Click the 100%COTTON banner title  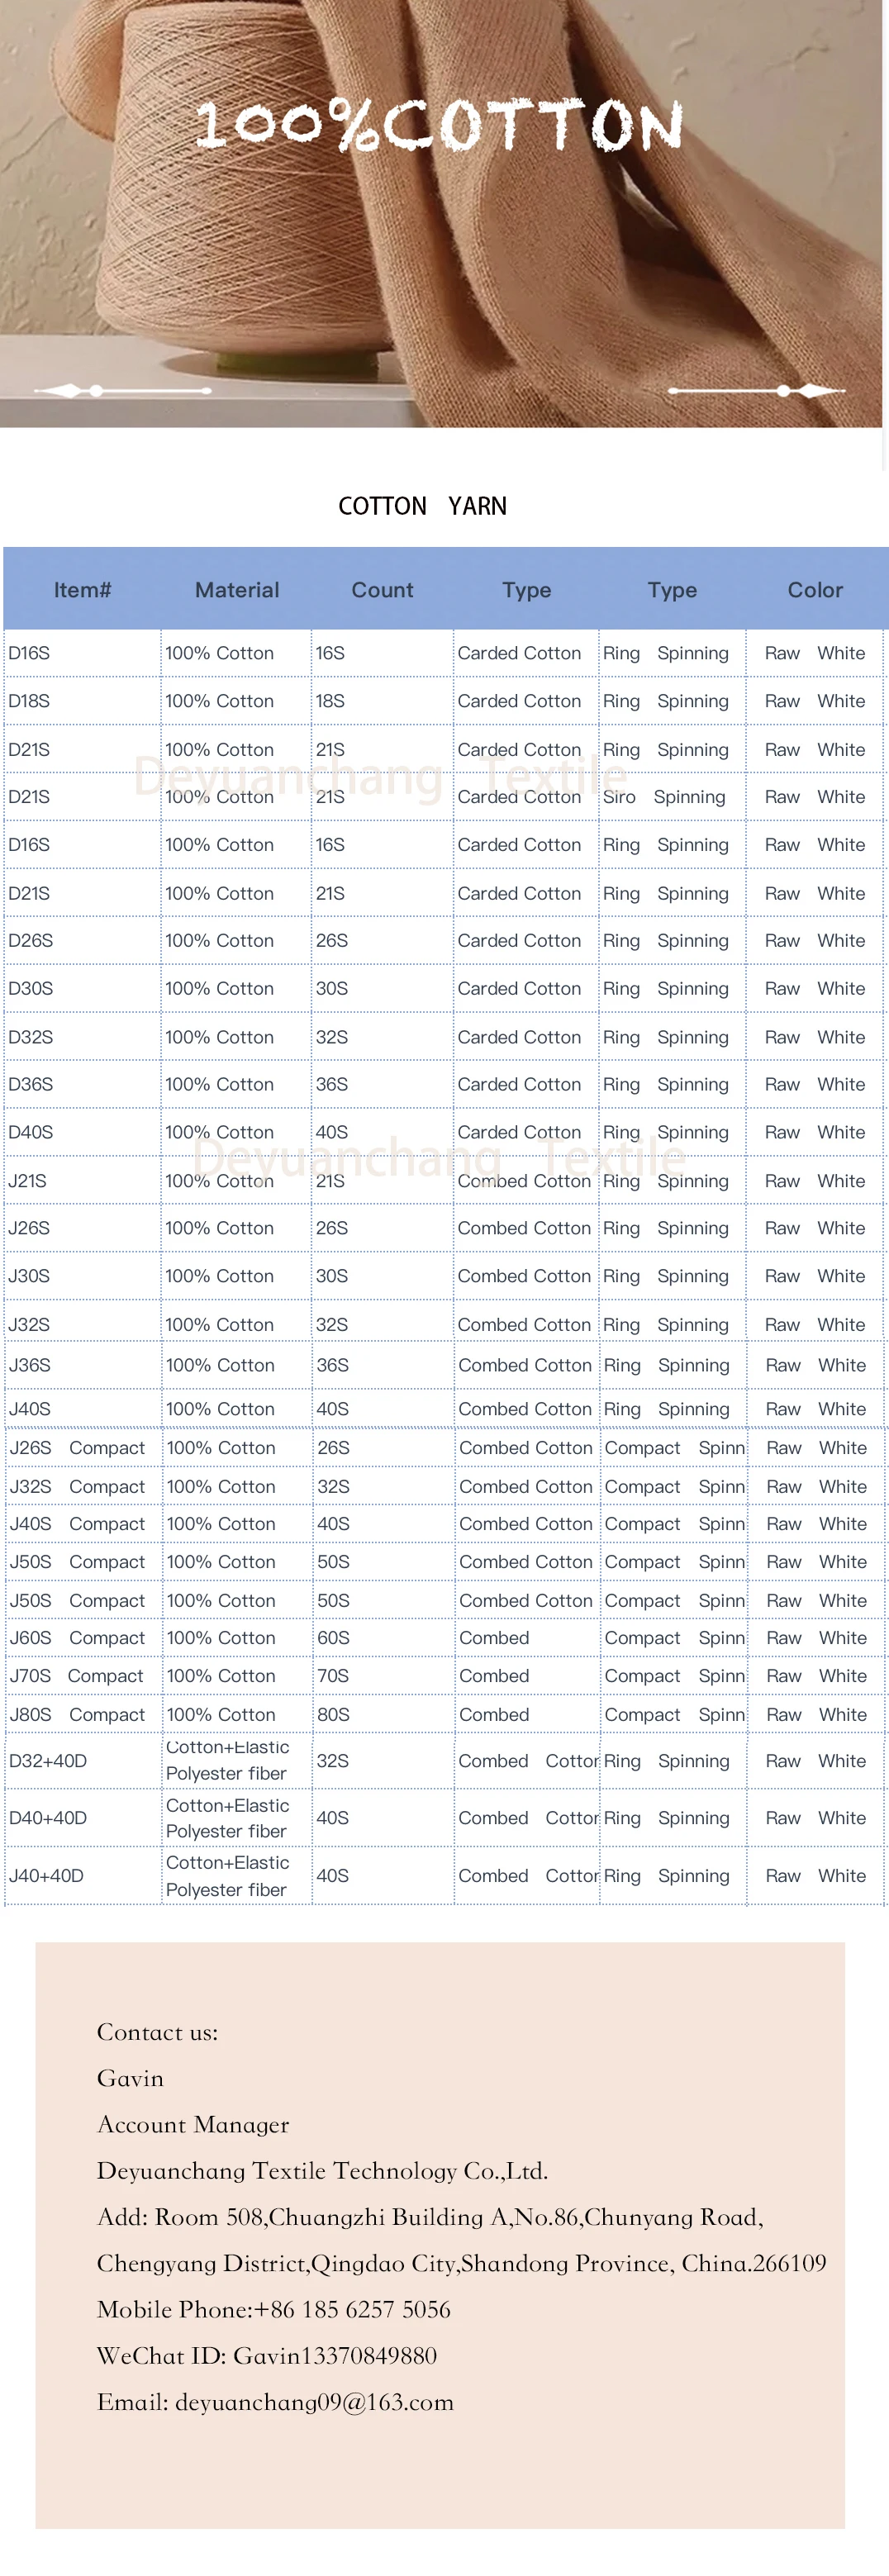coord(439,126)
